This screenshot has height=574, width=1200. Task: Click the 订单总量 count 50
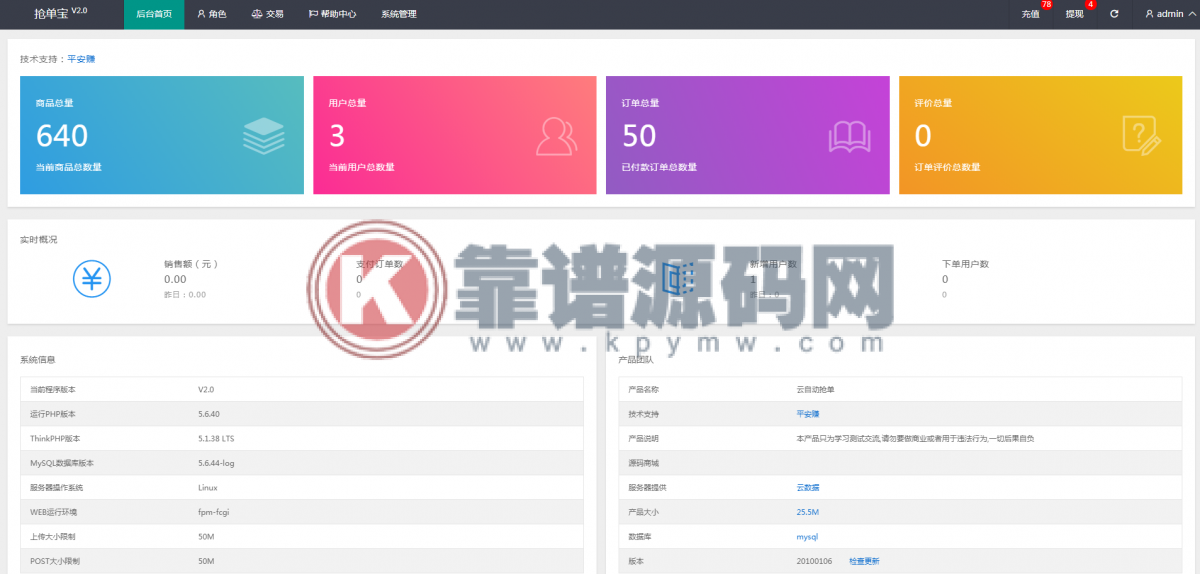pos(640,135)
